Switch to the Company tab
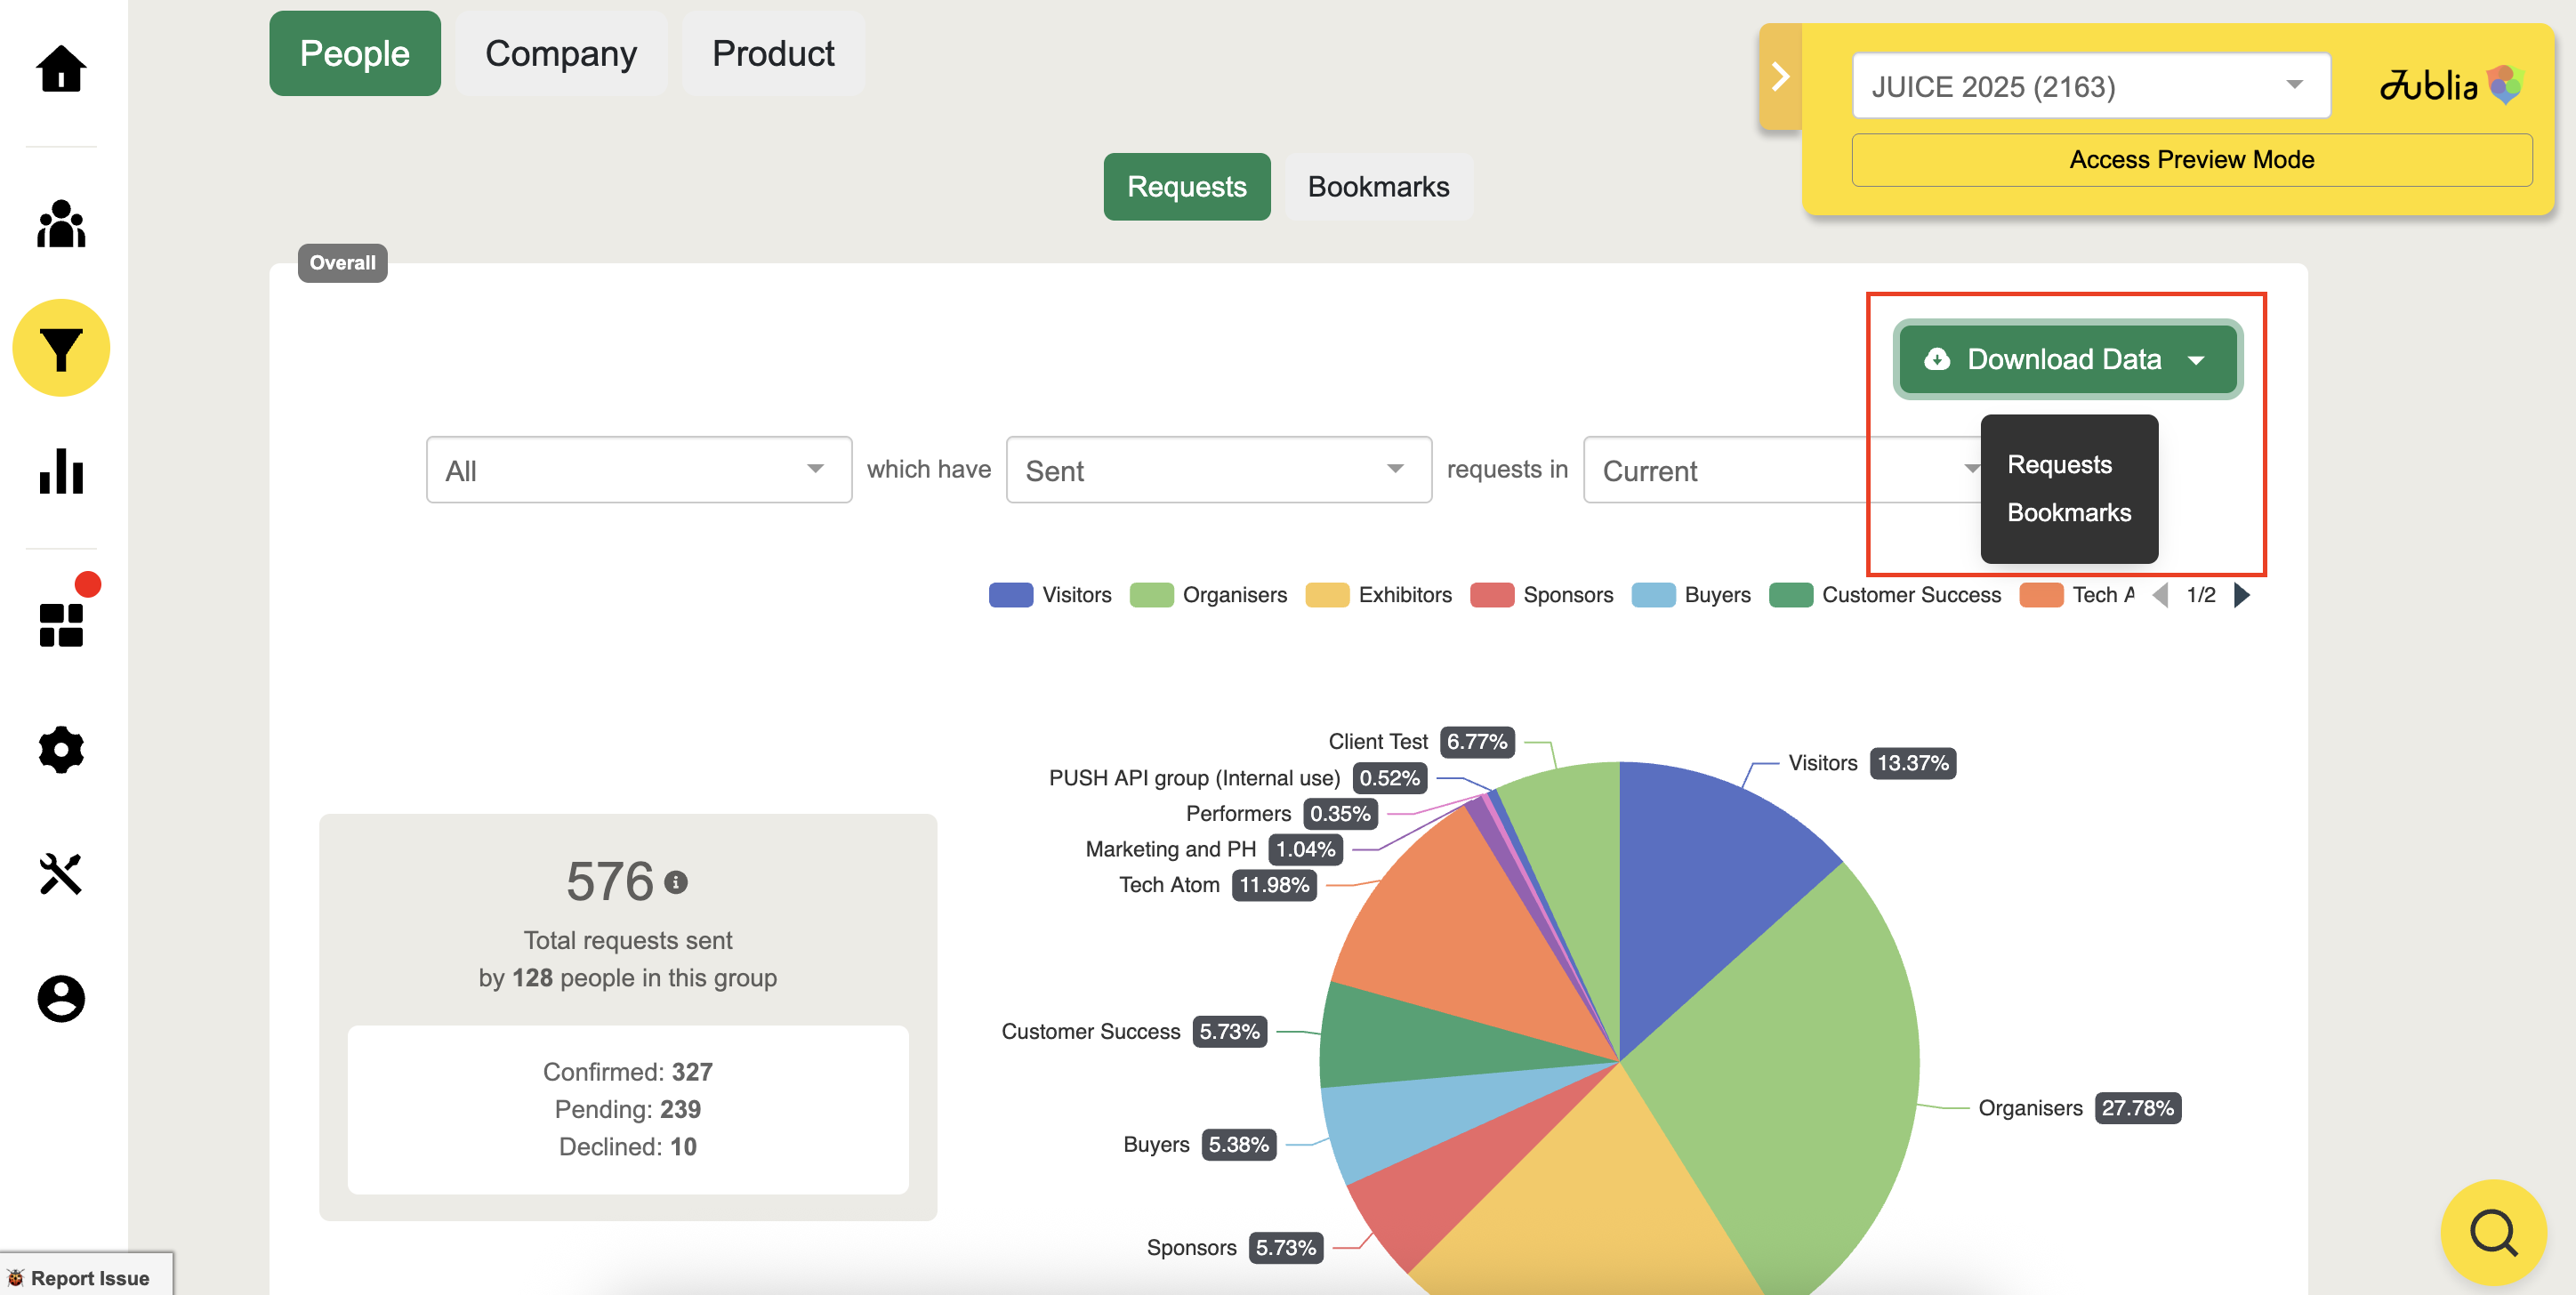This screenshot has width=2576, height=1295. pyautogui.click(x=560, y=53)
